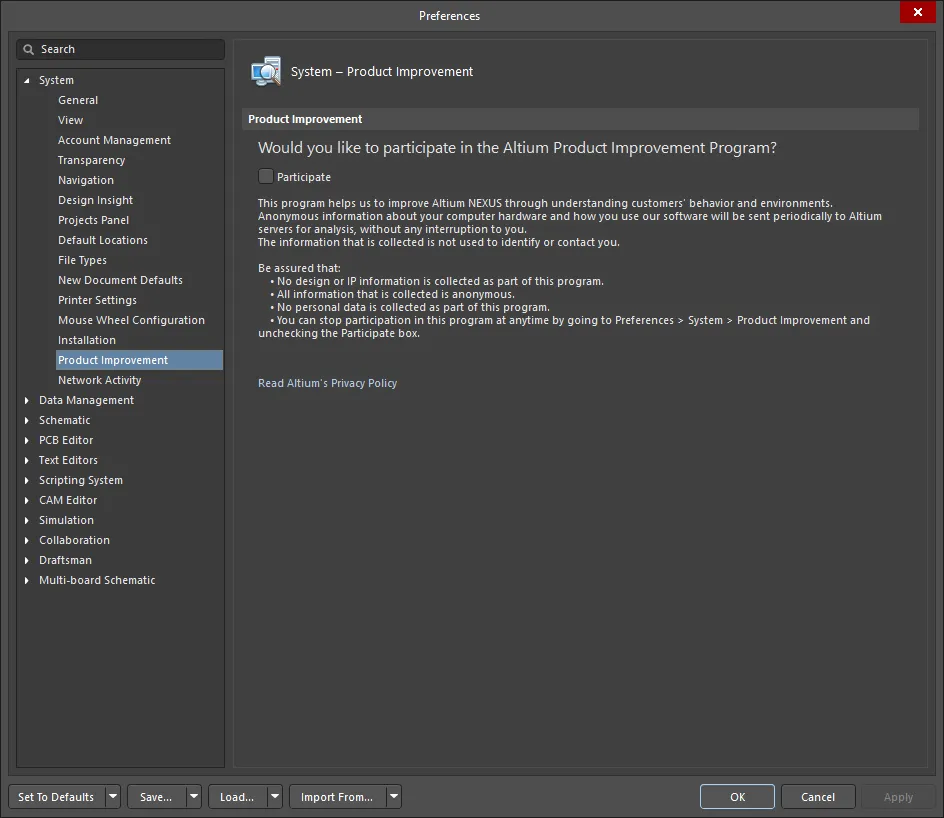Click the Save... button

tap(157, 796)
